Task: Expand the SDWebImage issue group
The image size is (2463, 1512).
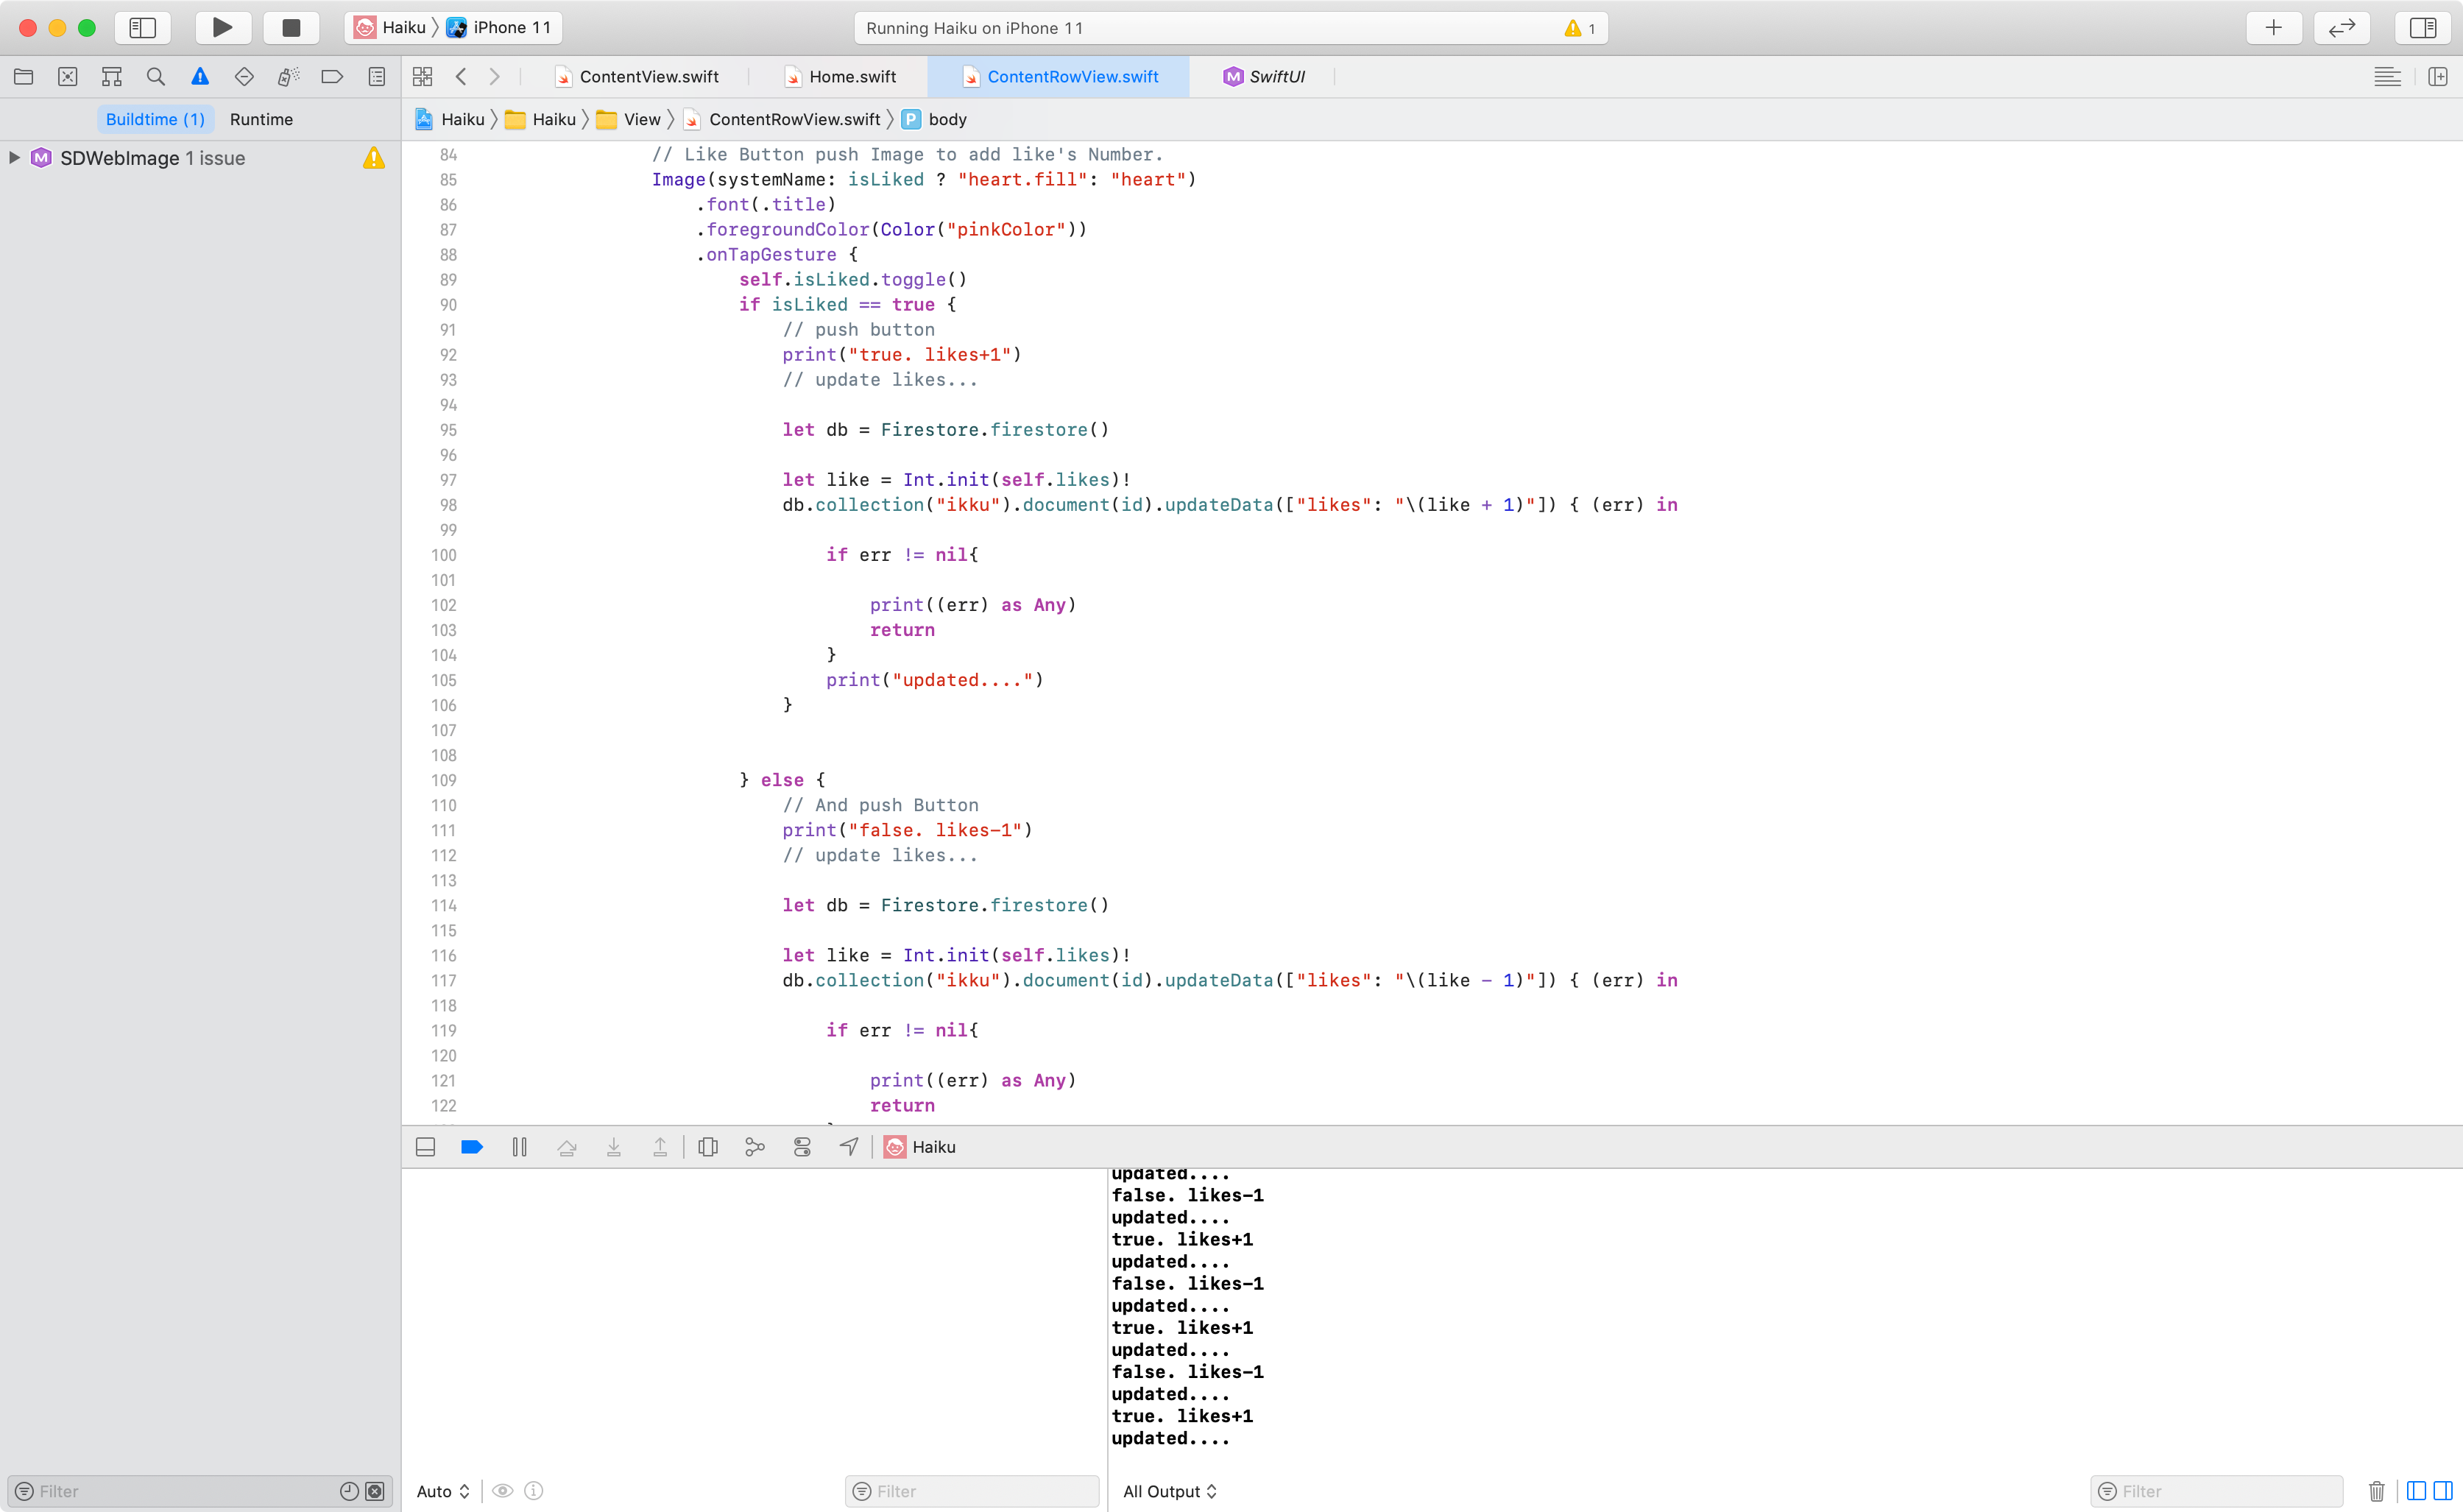Action: (14, 157)
